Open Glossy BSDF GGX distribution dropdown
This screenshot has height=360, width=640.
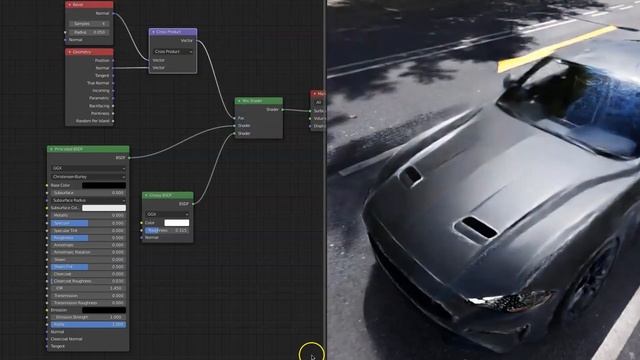point(168,214)
